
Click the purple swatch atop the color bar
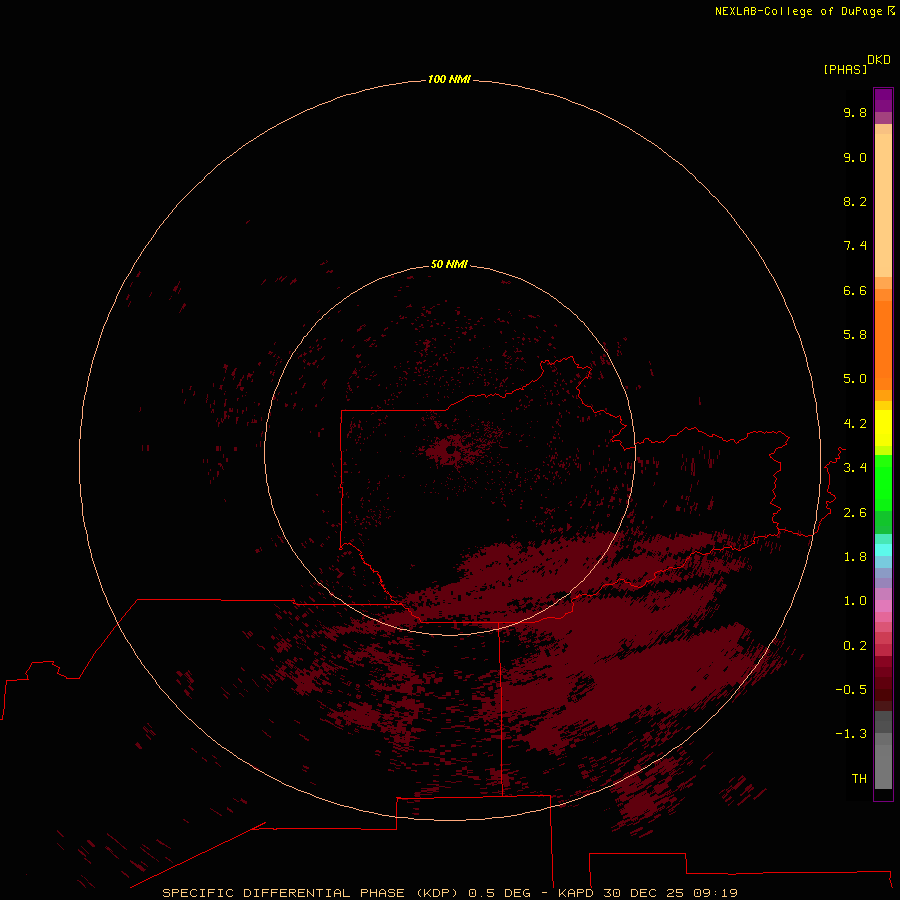883,100
